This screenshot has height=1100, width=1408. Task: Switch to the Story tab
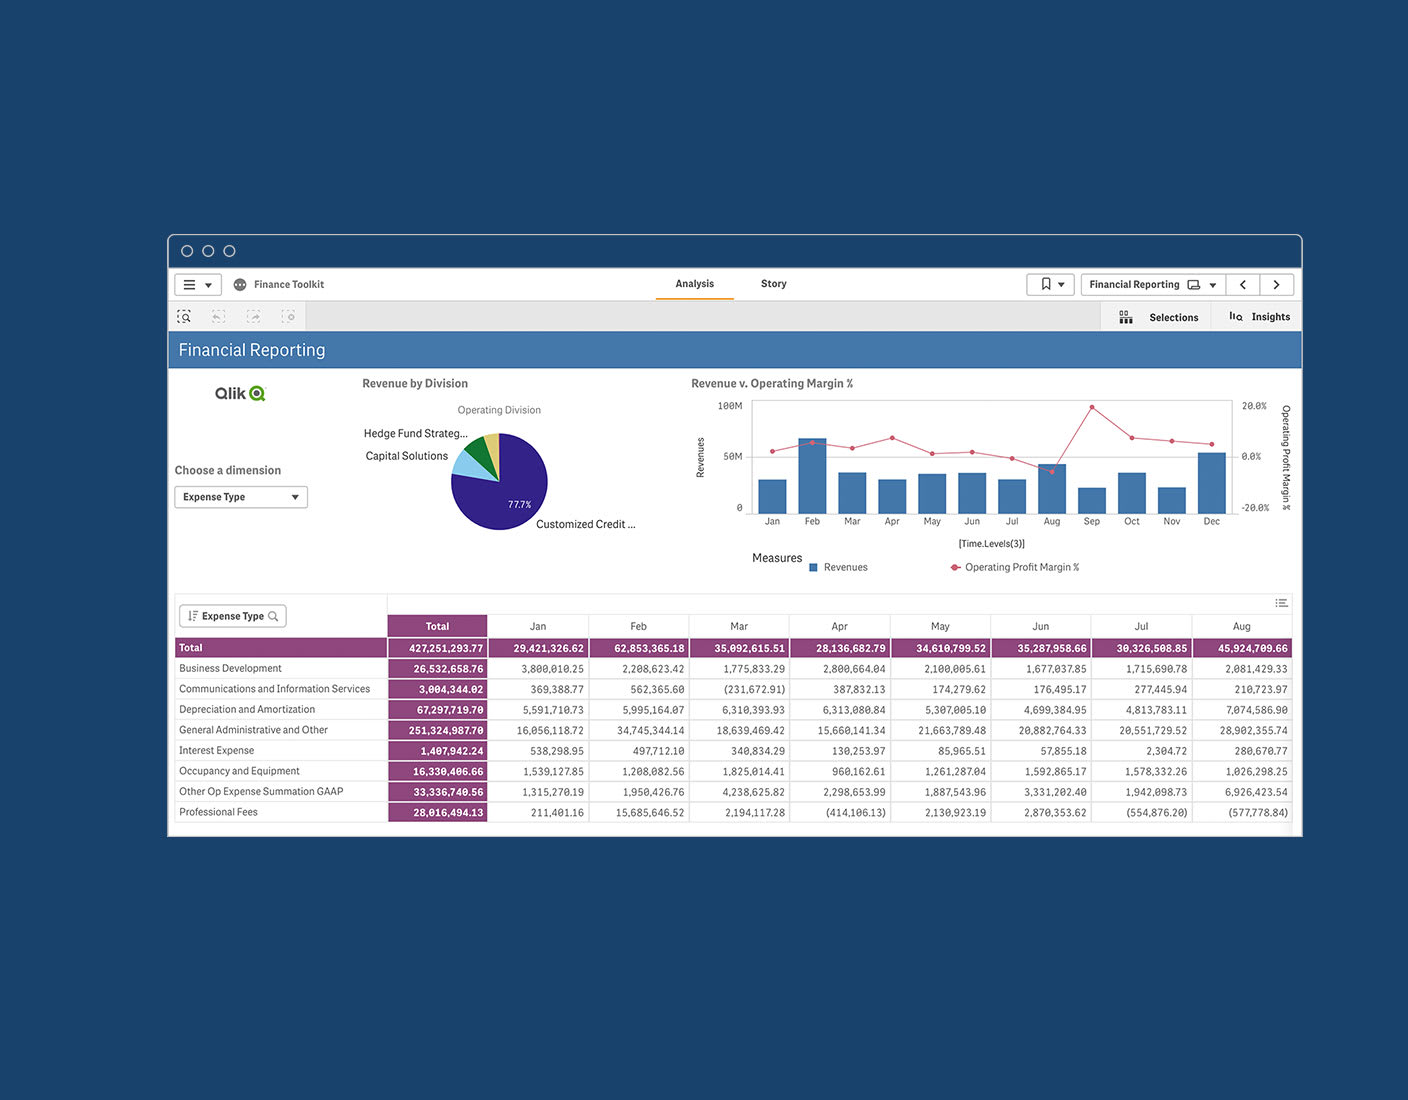[x=773, y=283]
